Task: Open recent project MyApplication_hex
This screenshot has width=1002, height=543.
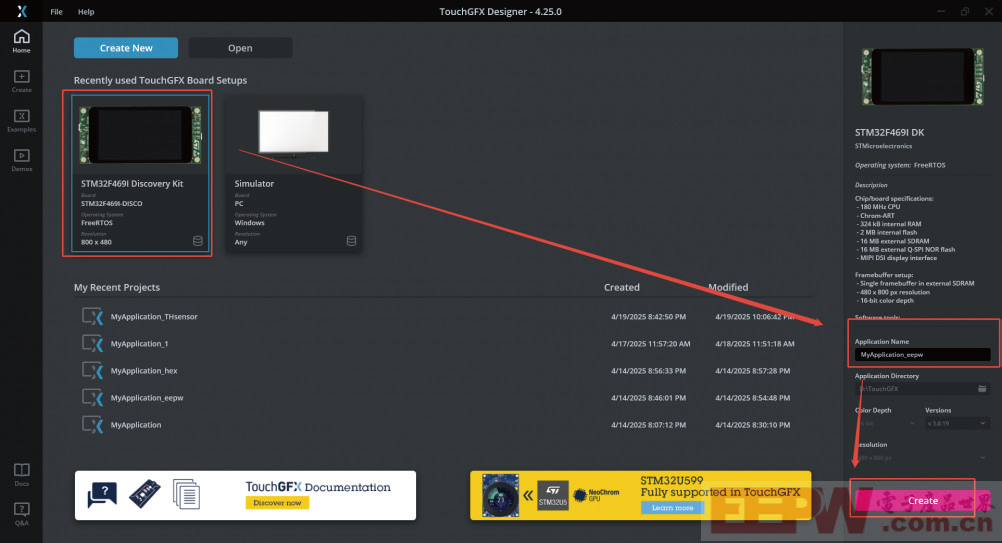Action: [144, 371]
